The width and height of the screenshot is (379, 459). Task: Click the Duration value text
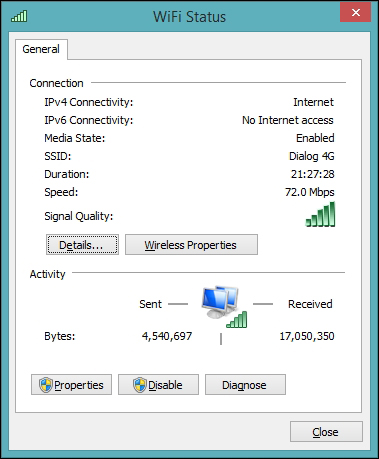[313, 174]
